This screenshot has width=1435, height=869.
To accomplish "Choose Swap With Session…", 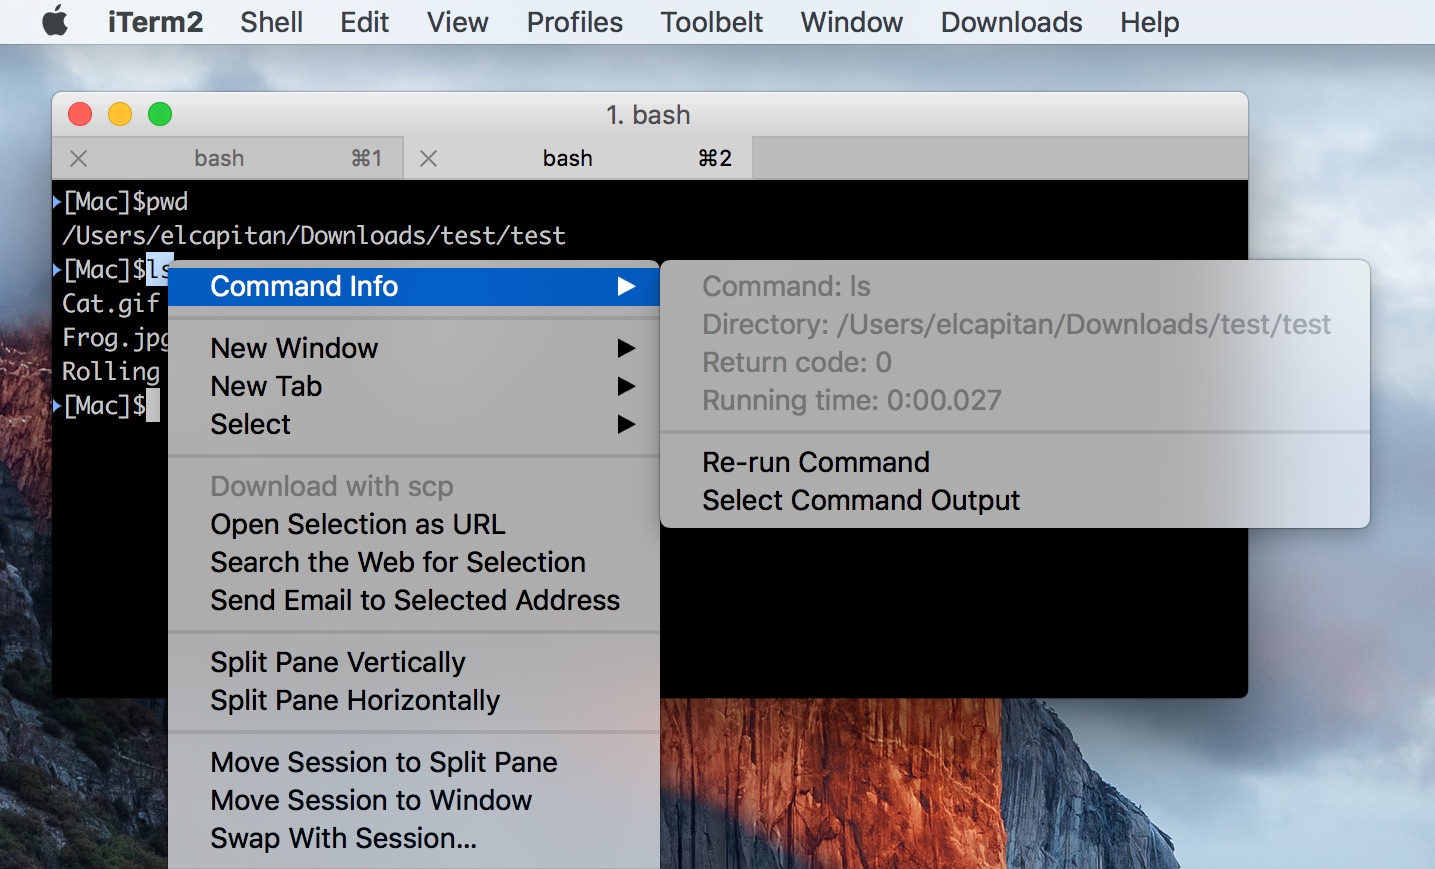I will click(414, 838).
